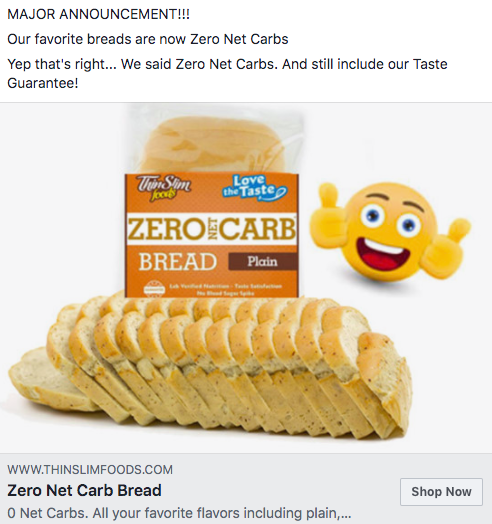Click 'Our favorite breads are now Zero Net Carbs' line
The image size is (492, 524).
pyautogui.click(x=148, y=39)
